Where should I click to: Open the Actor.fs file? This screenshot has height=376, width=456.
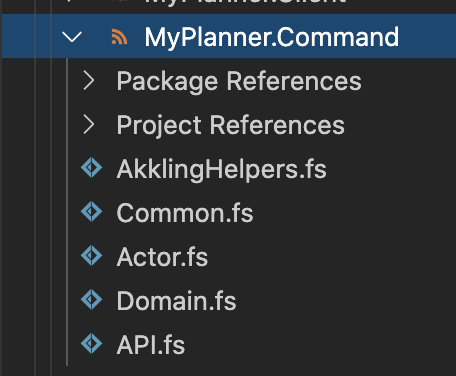click(162, 257)
